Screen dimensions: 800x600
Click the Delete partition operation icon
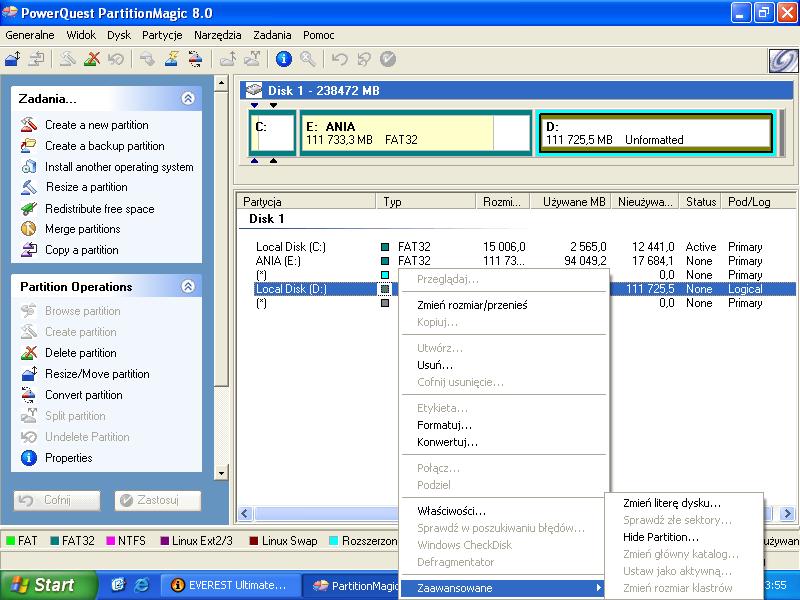tap(29, 353)
